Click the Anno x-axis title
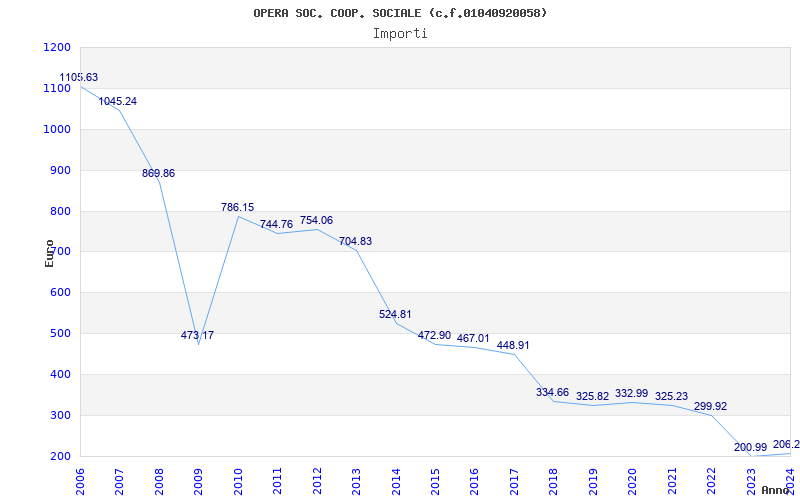The image size is (800, 500). [x=776, y=490]
